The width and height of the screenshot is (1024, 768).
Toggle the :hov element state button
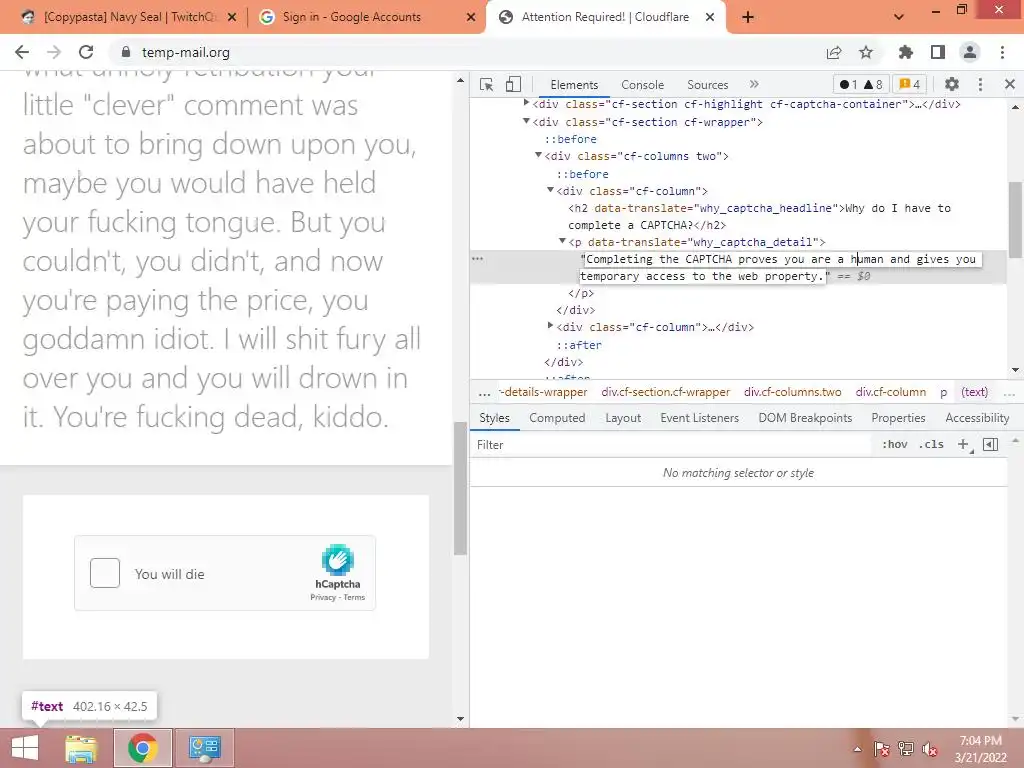895,445
